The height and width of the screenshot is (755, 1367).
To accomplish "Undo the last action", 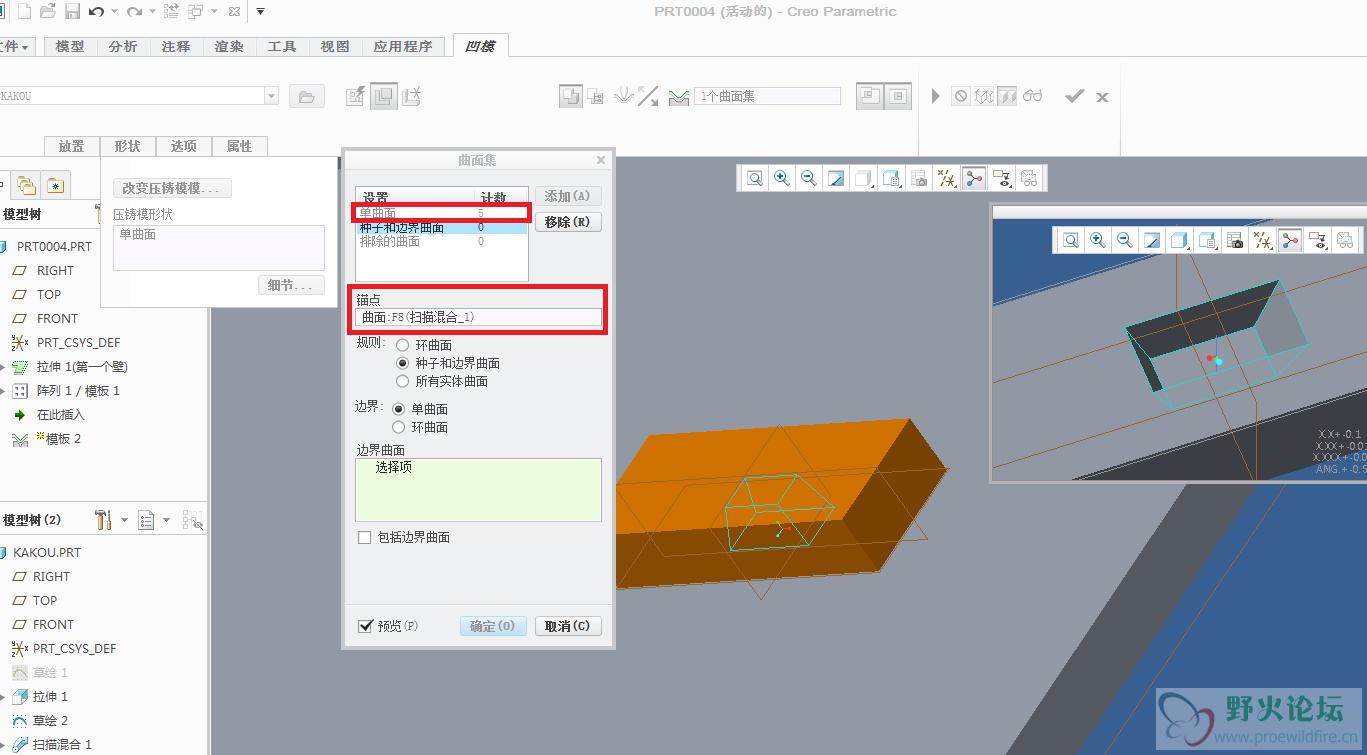I will tap(96, 12).
